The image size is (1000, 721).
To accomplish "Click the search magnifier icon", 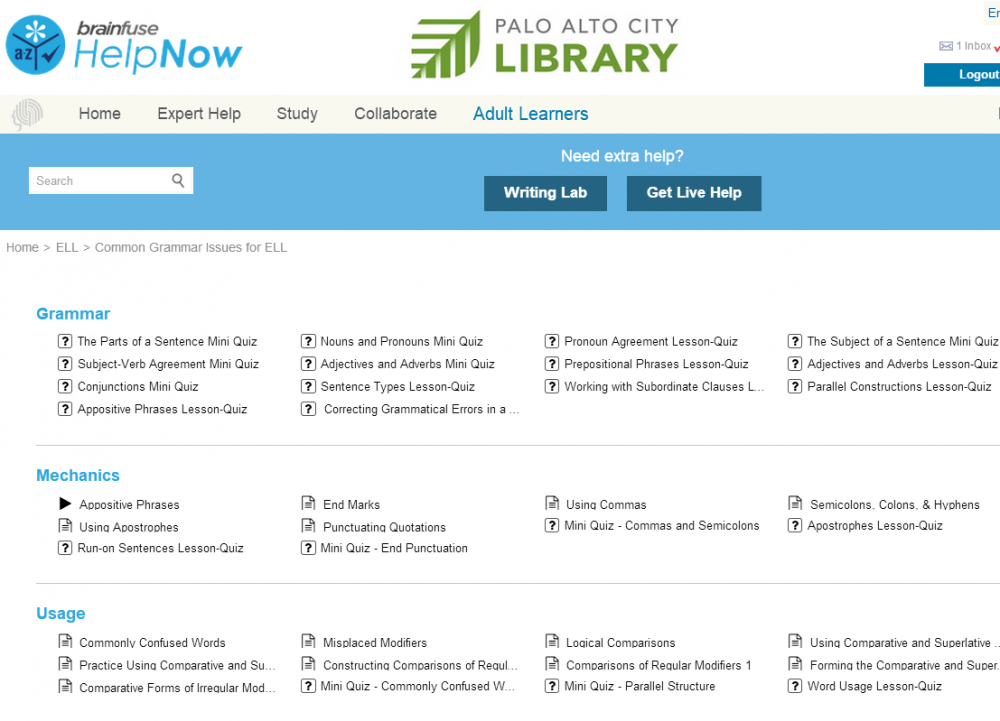I will (178, 181).
